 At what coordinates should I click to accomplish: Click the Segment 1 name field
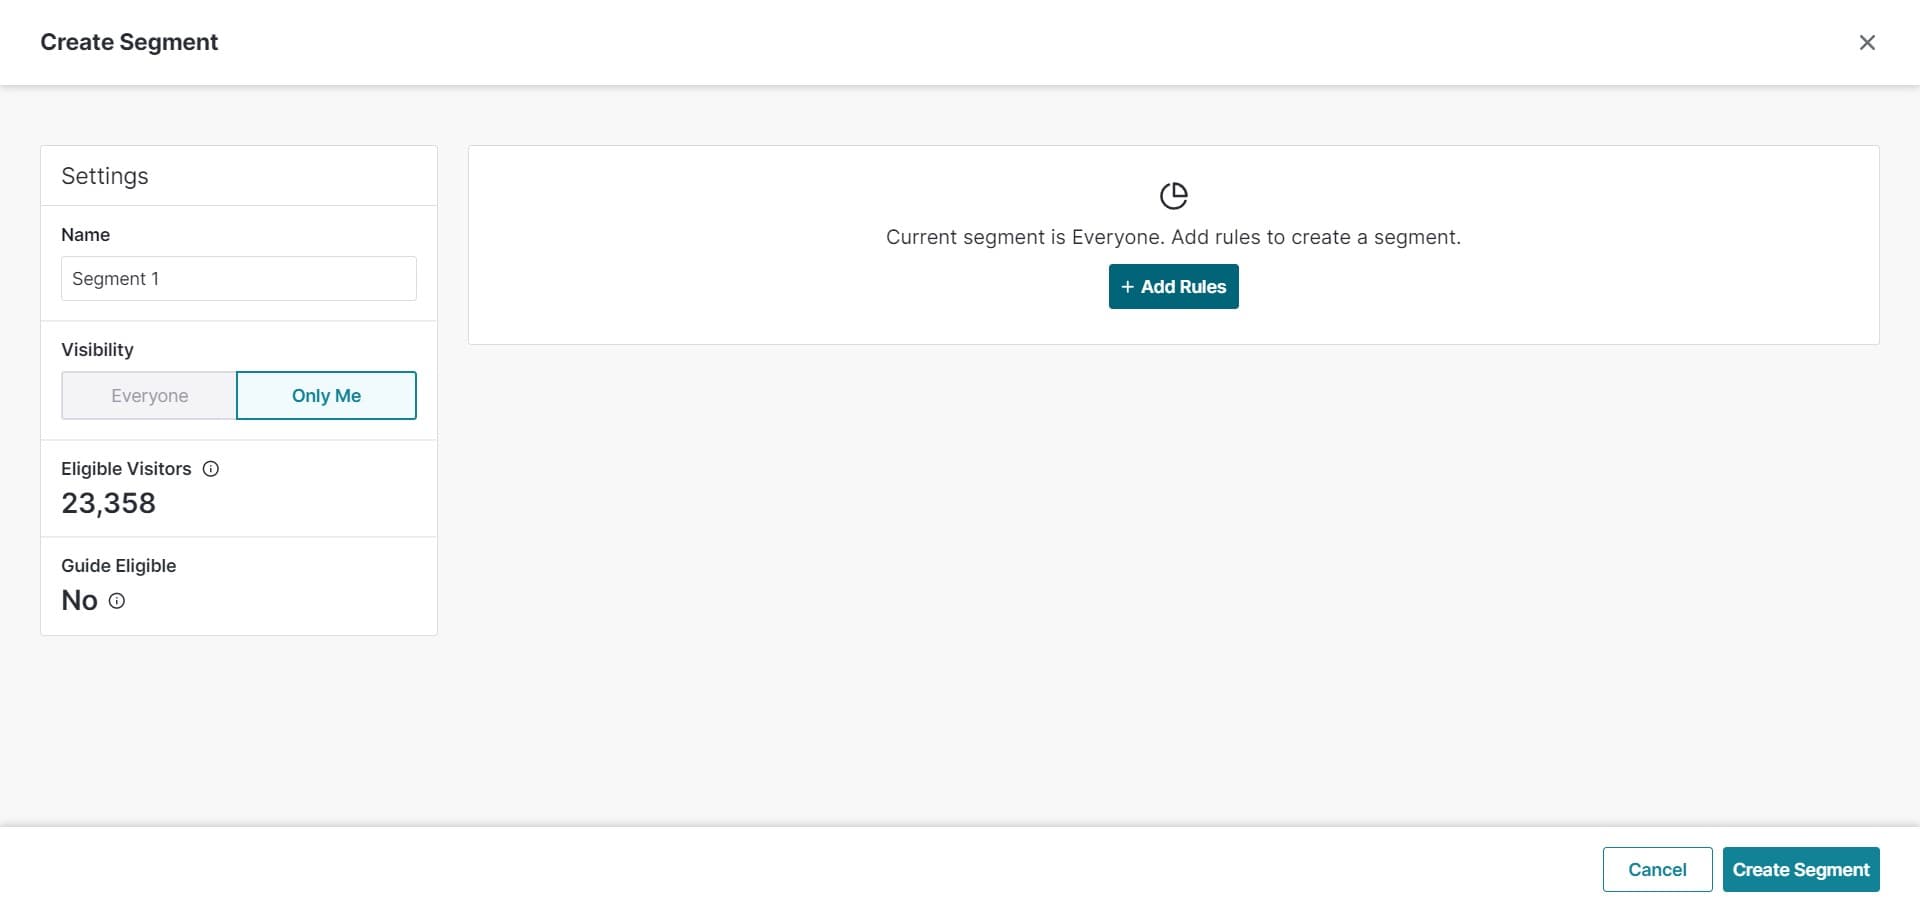coord(238,279)
